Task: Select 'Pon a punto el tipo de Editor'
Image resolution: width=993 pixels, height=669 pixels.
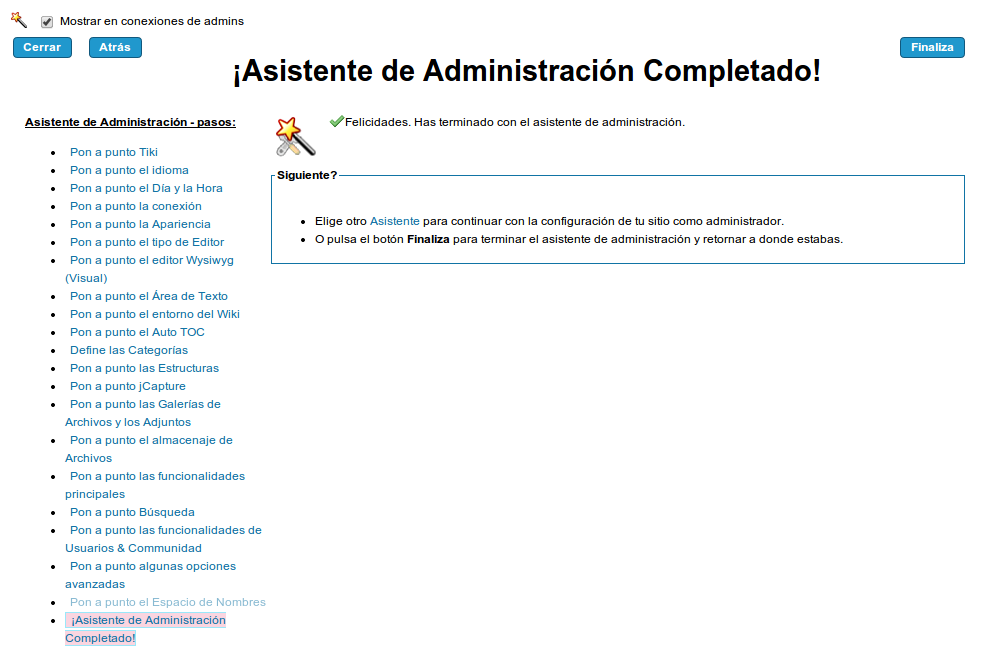Action: click(147, 242)
